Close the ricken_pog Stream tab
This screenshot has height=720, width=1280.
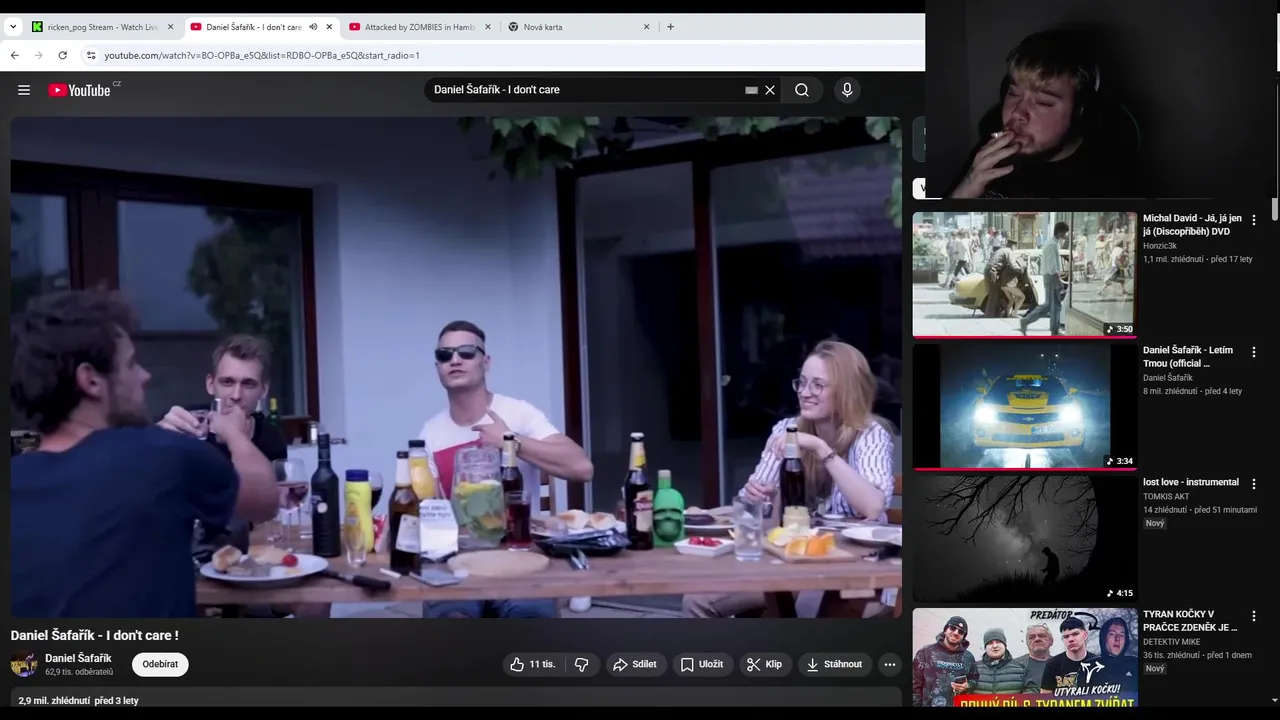coord(170,27)
